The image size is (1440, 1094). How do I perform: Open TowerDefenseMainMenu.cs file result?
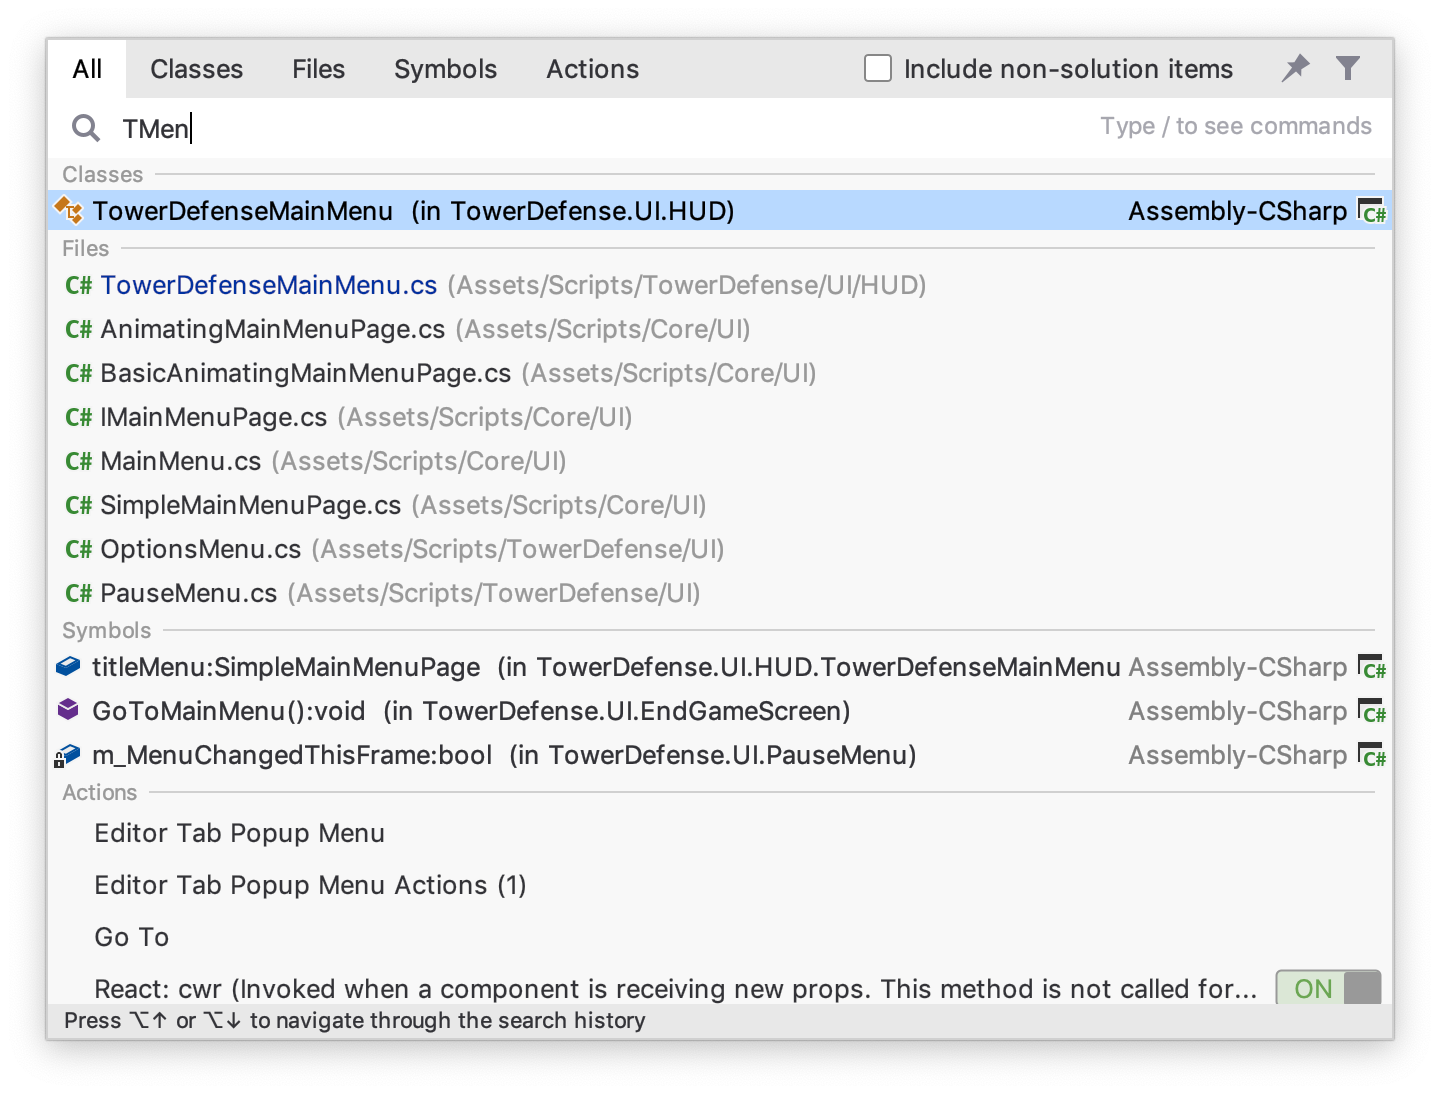720,285
